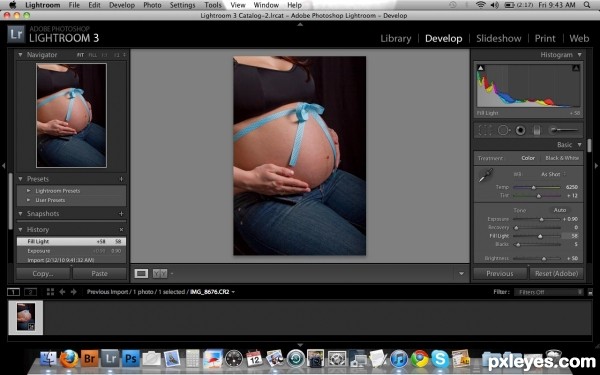This screenshot has width=600, height=375.
Task: Click the Copy... button
Action: [x=43, y=274]
